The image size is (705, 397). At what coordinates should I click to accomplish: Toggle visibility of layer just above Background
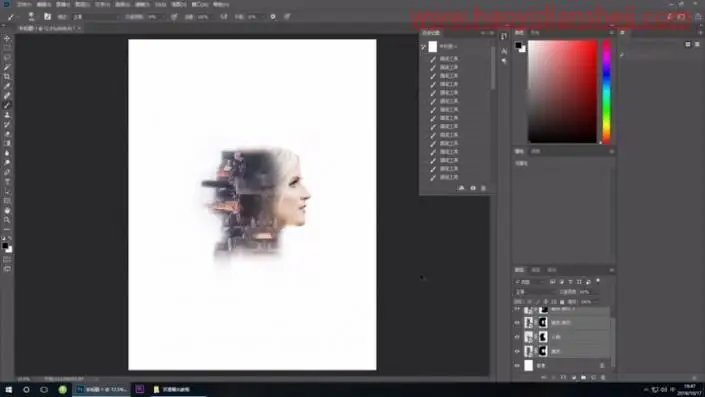point(517,351)
